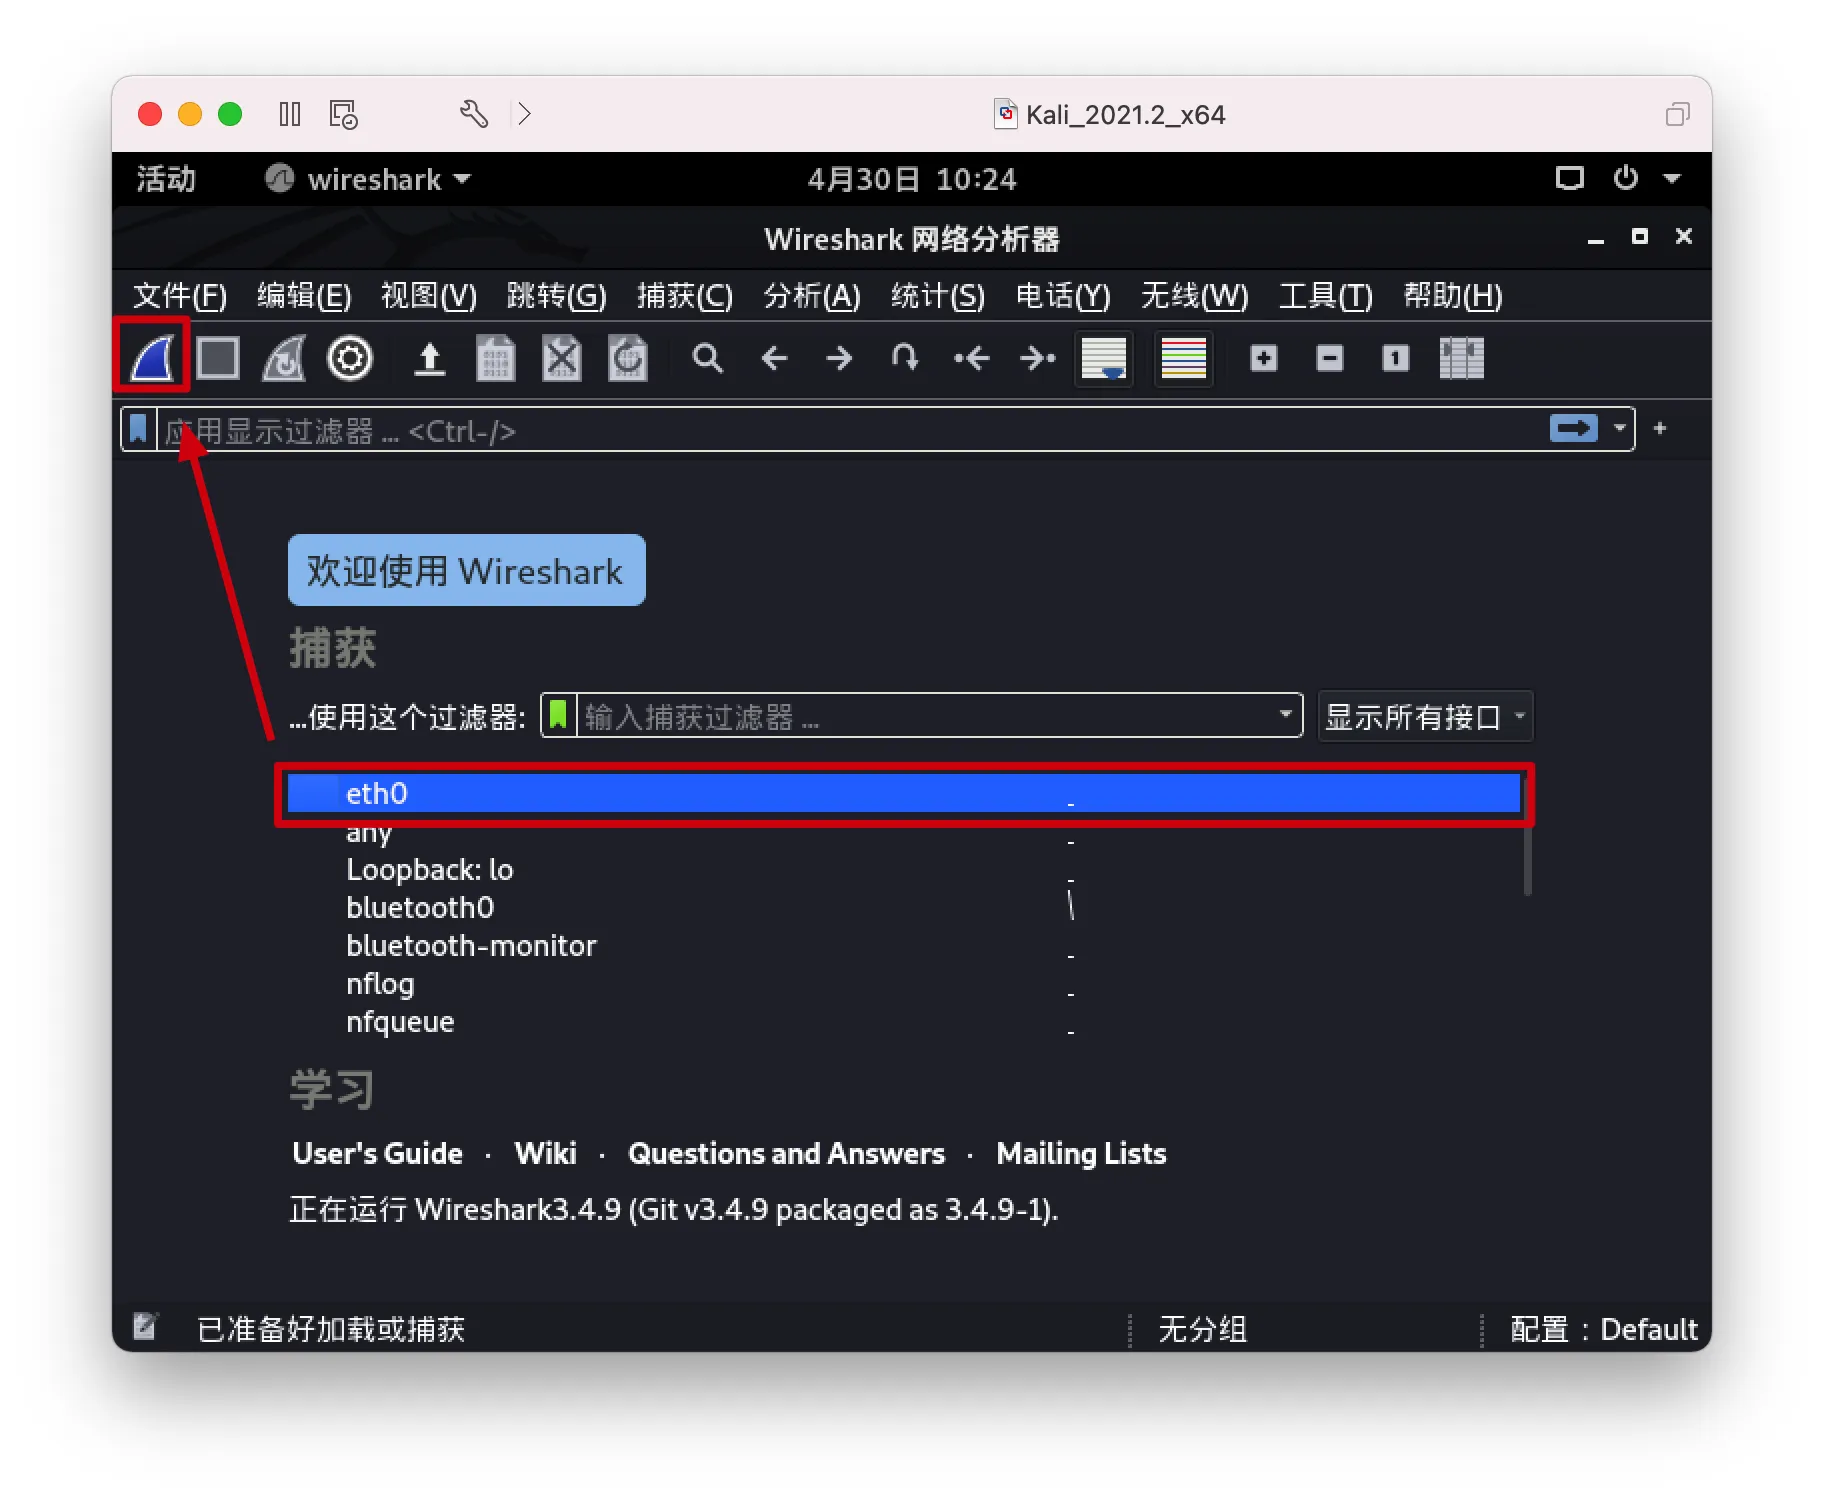Select the any interface
Image resolution: width=1824 pixels, height=1500 pixels.
[x=904, y=832]
